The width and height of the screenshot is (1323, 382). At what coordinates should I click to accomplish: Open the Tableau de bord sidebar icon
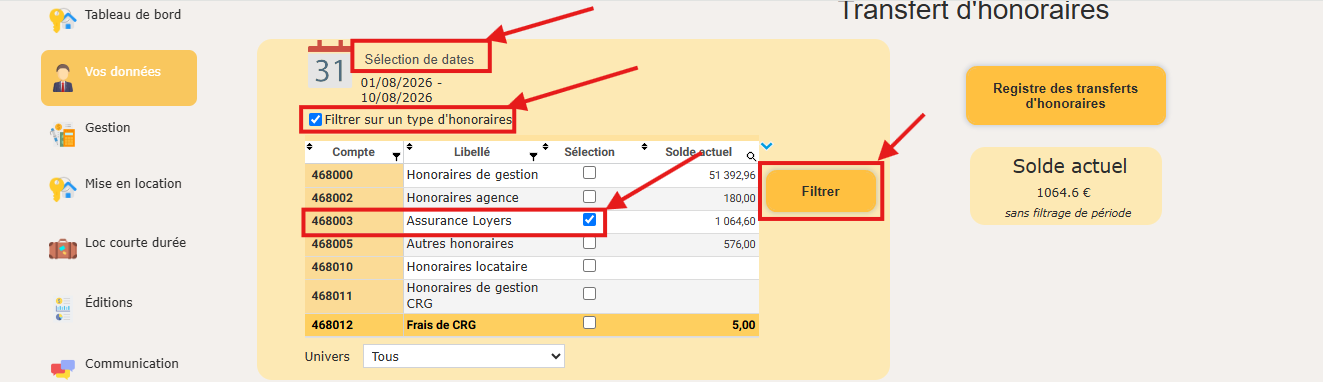point(63,18)
